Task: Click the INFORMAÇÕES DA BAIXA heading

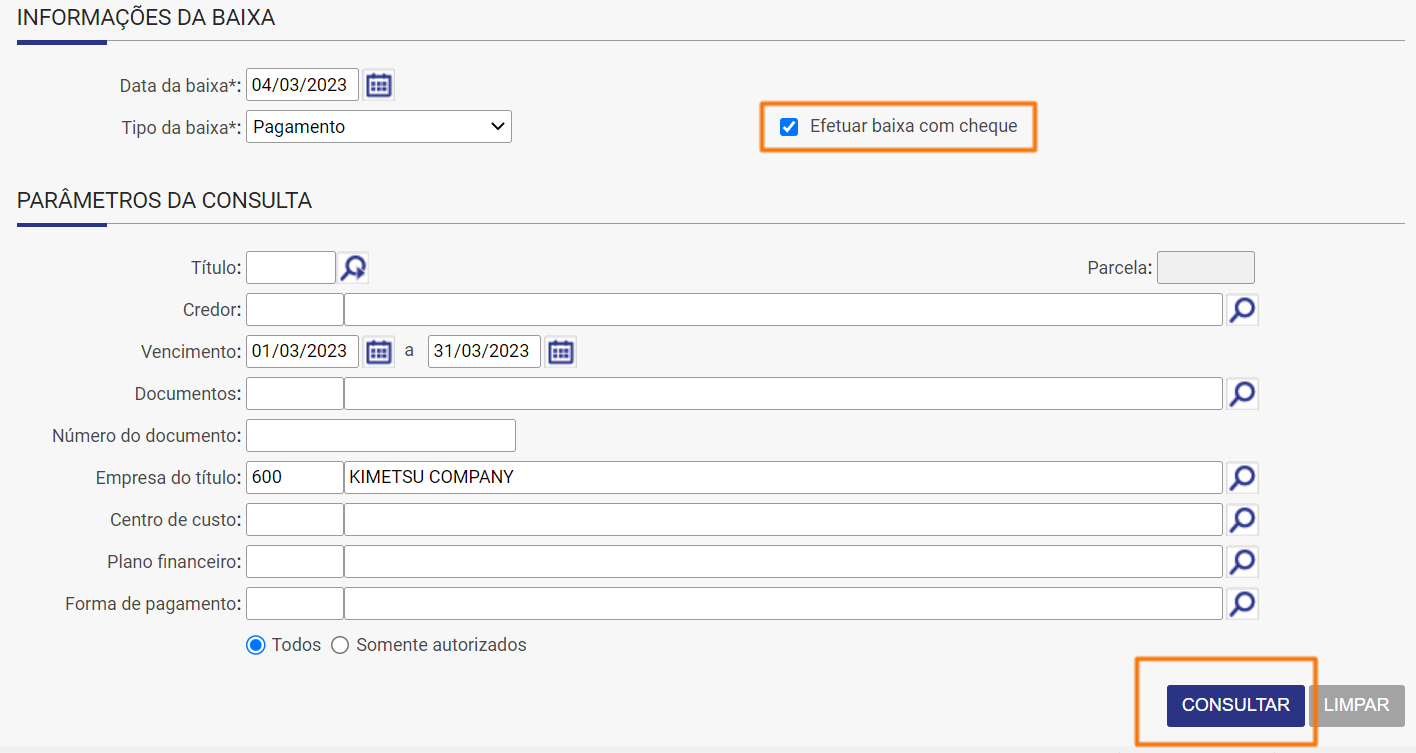Action: 146,18
